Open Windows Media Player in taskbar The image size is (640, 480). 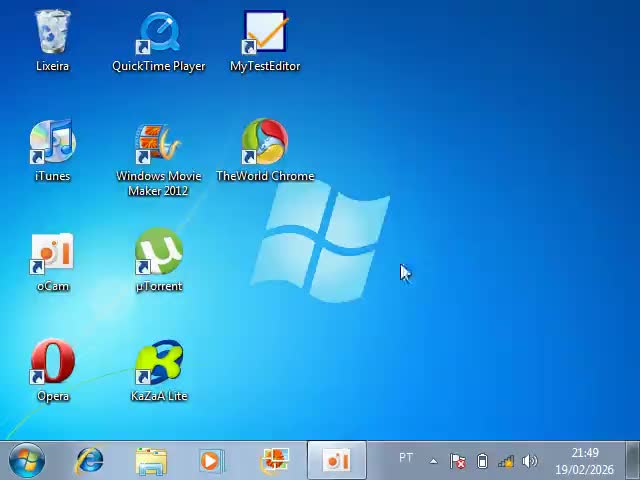click(211, 461)
